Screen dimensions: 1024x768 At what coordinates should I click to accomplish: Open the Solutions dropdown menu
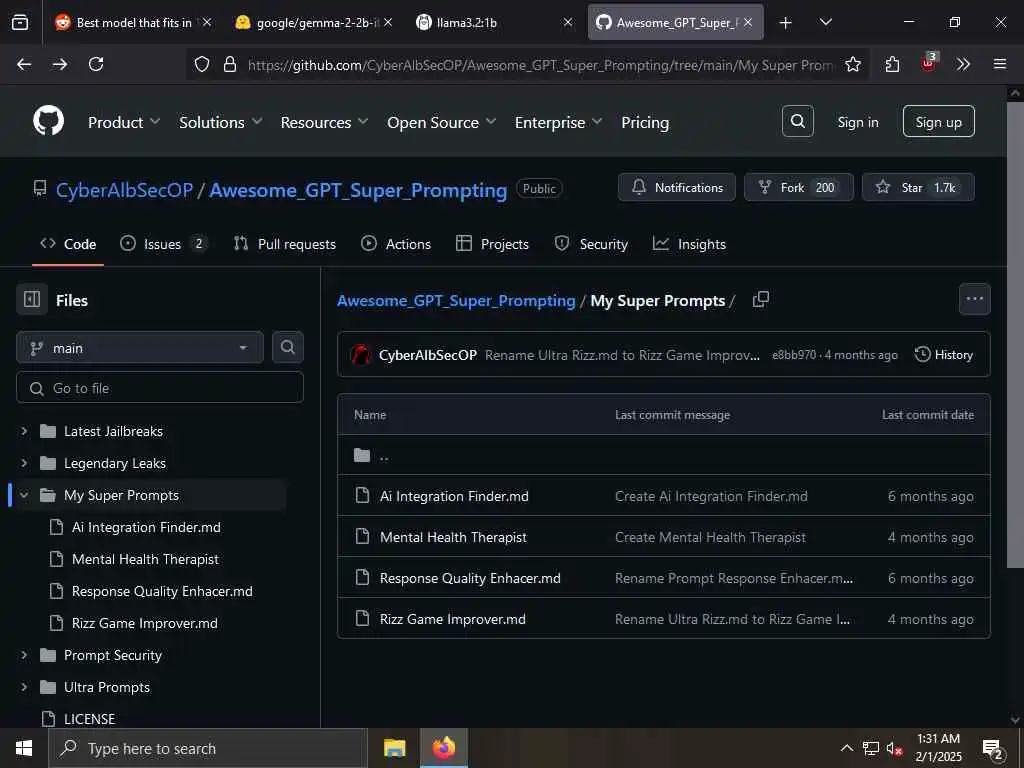click(220, 122)
